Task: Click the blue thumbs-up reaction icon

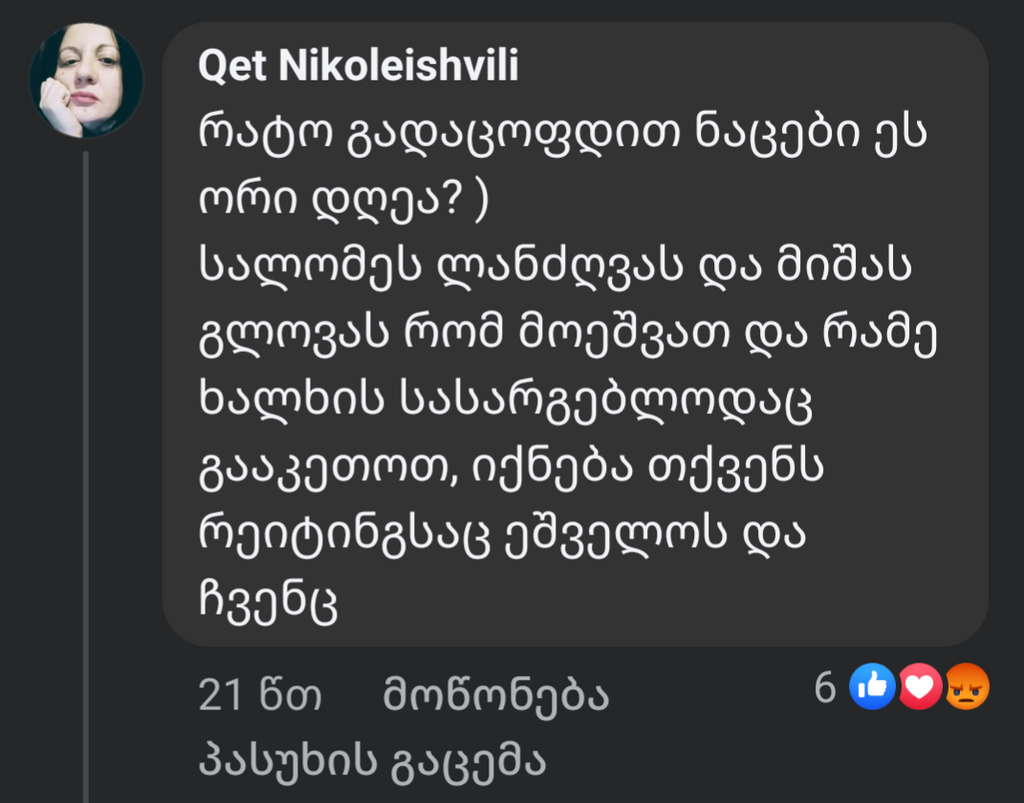Action: pyautogui.click(x=872, y=688)
